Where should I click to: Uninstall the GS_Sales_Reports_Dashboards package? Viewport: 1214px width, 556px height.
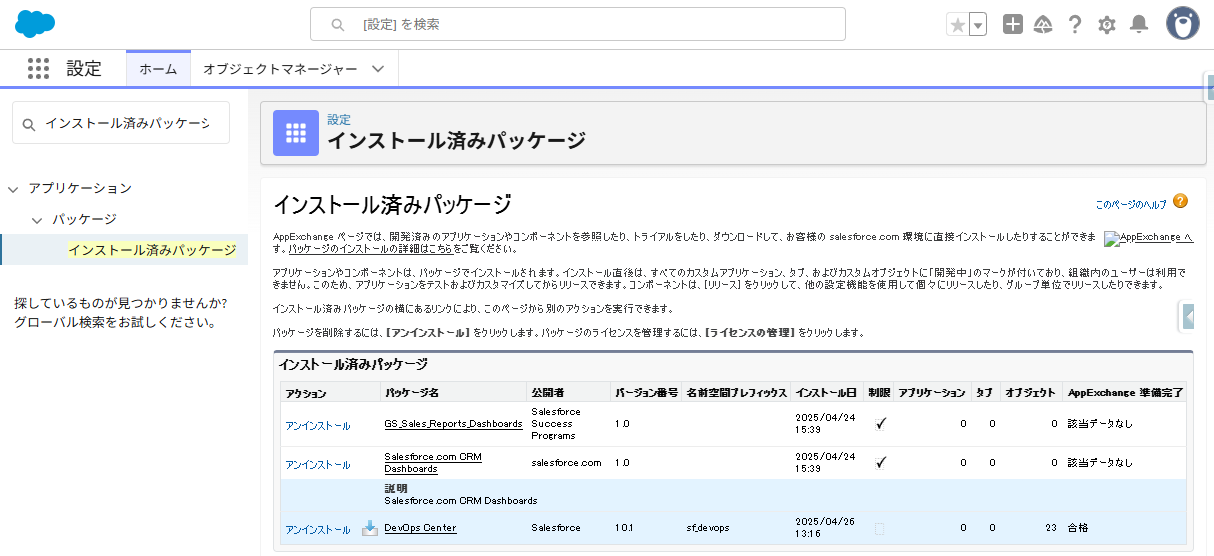click(x=317, y=426)
